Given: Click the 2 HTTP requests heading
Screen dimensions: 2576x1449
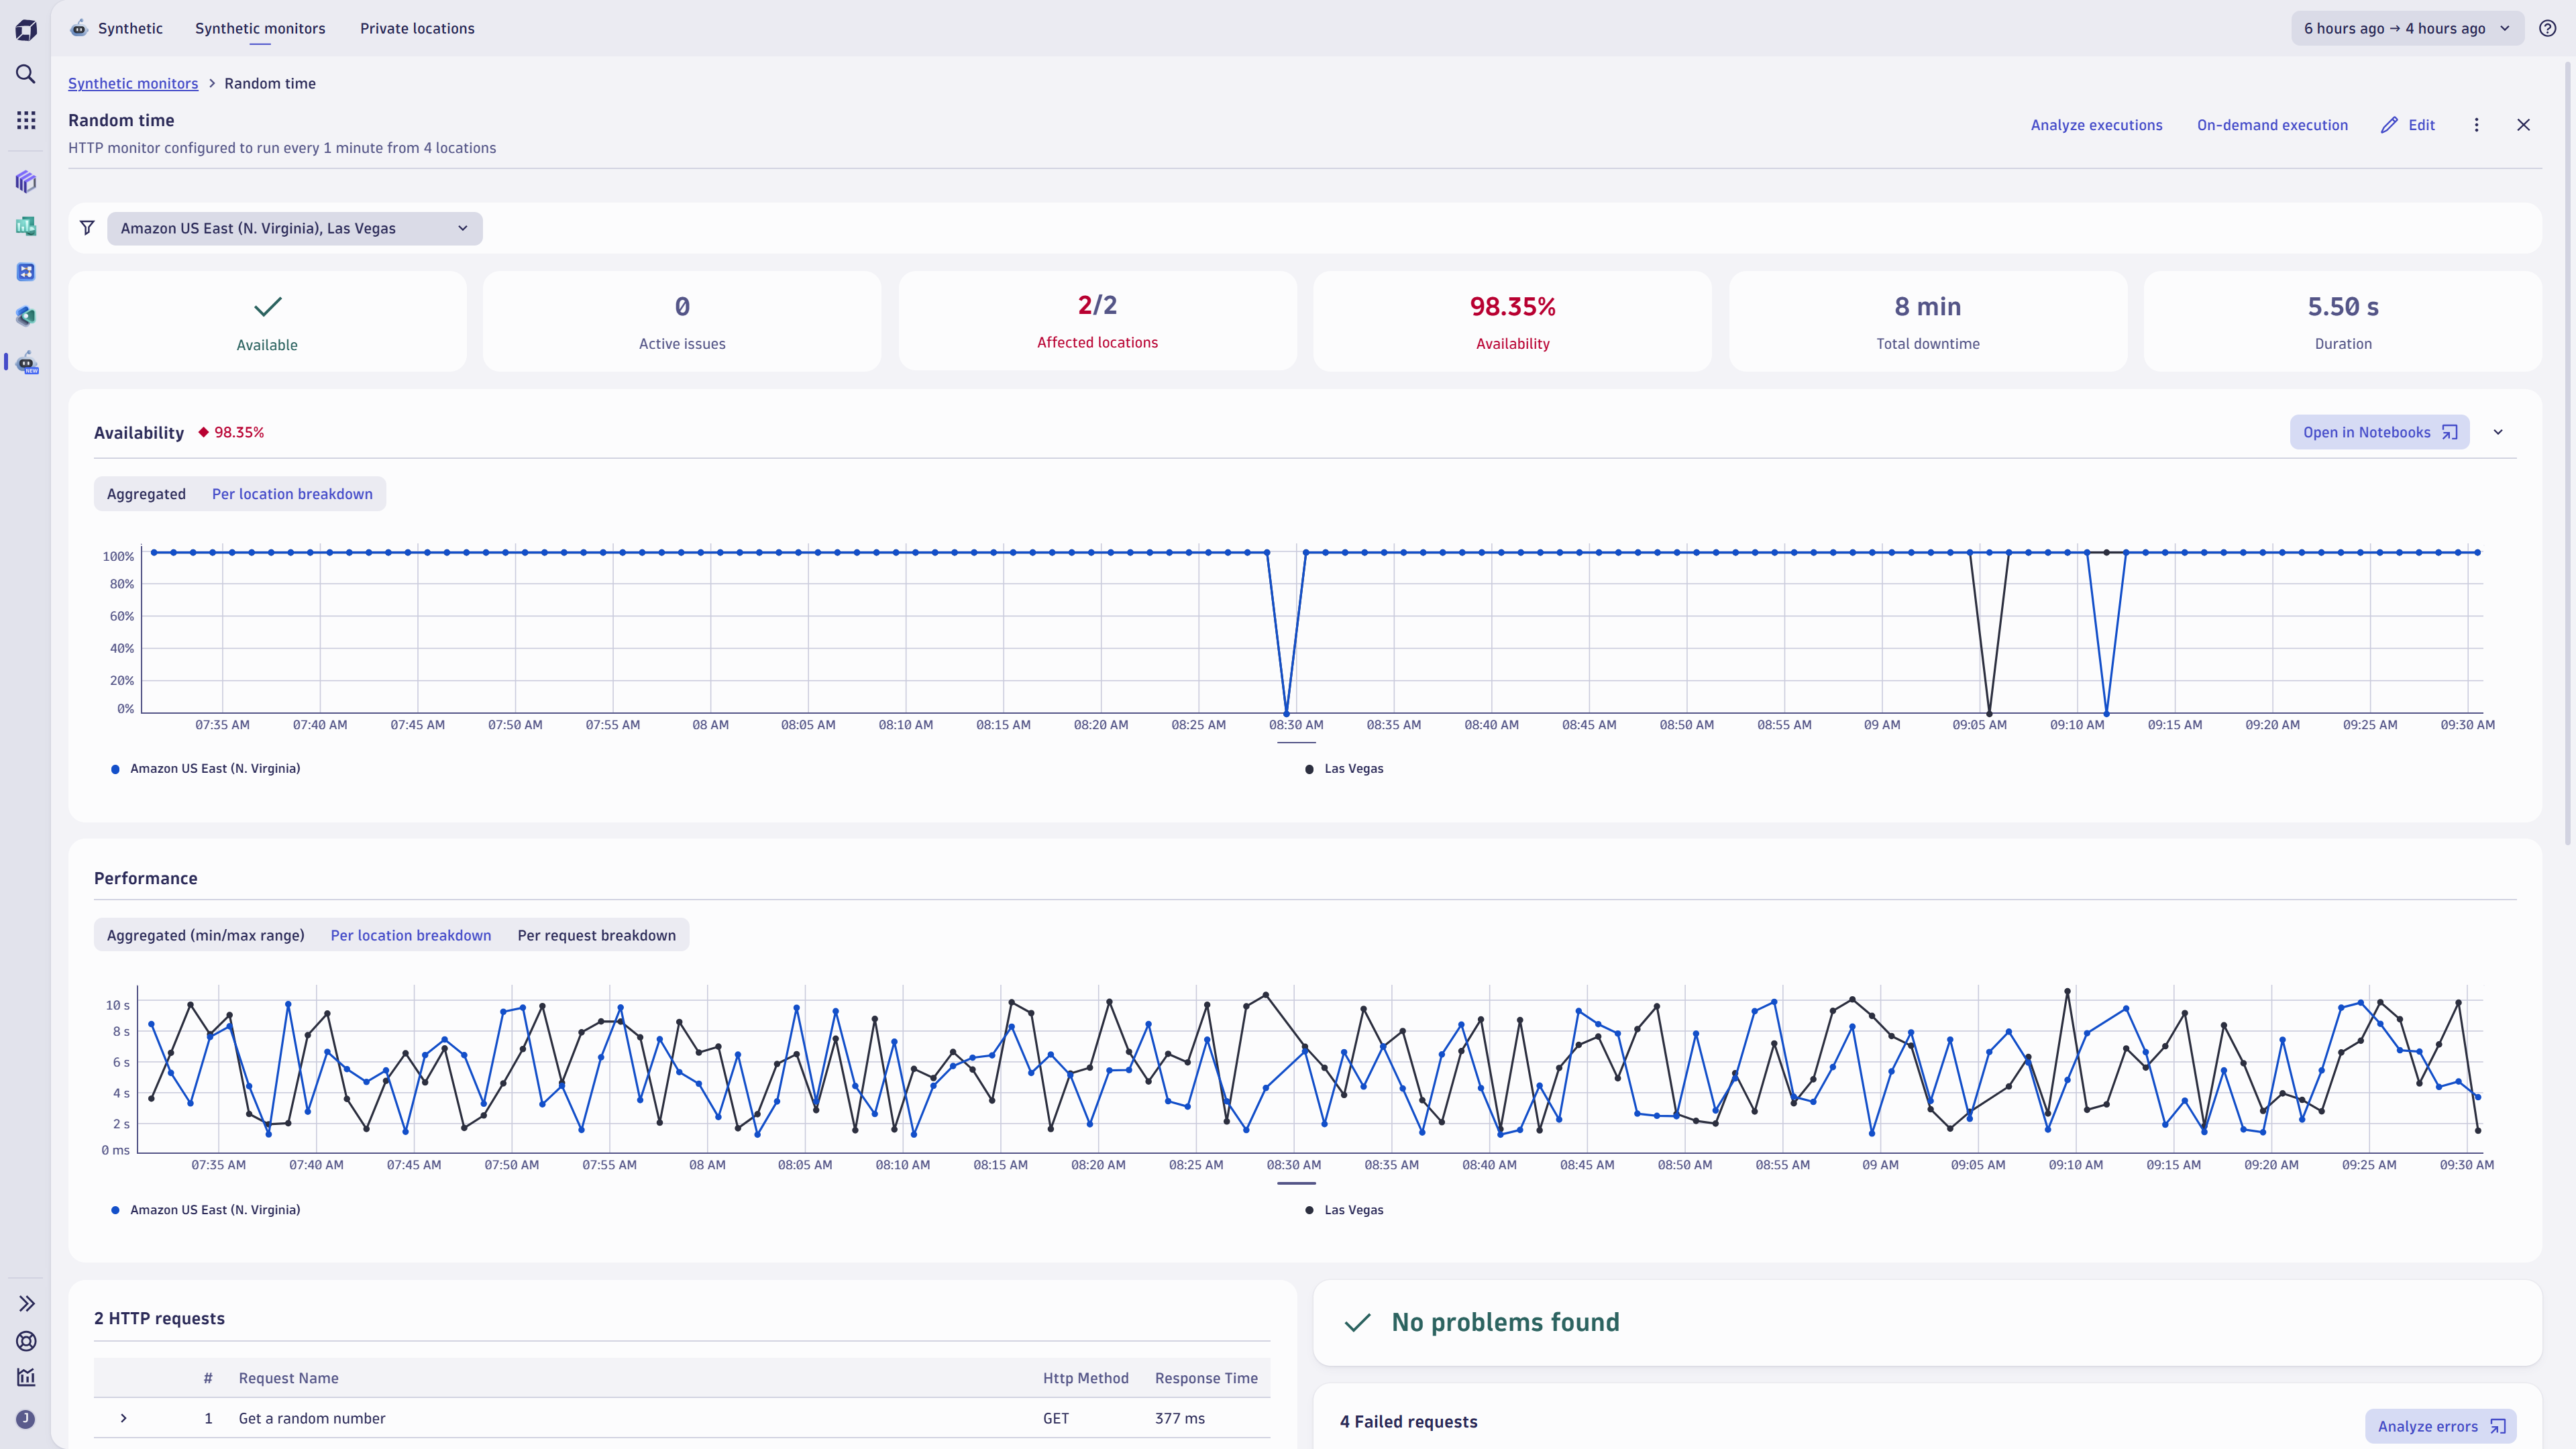Looking at the screenshot, I should 159,1318.
